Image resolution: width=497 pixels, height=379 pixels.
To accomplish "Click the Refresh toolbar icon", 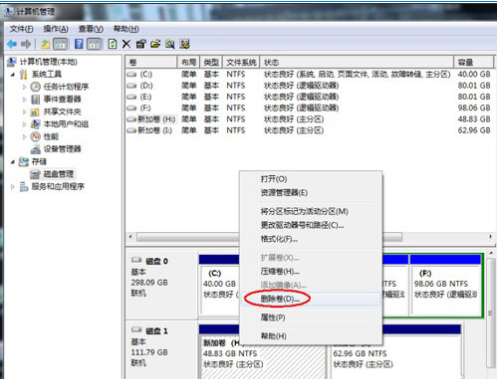I will point(112,44).
